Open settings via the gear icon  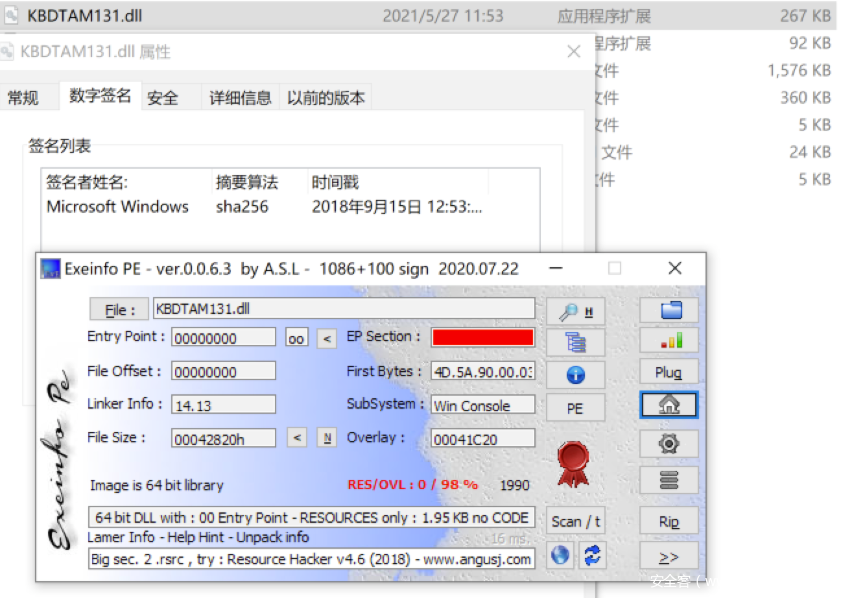pyautogui.click(x=670, y=443)
